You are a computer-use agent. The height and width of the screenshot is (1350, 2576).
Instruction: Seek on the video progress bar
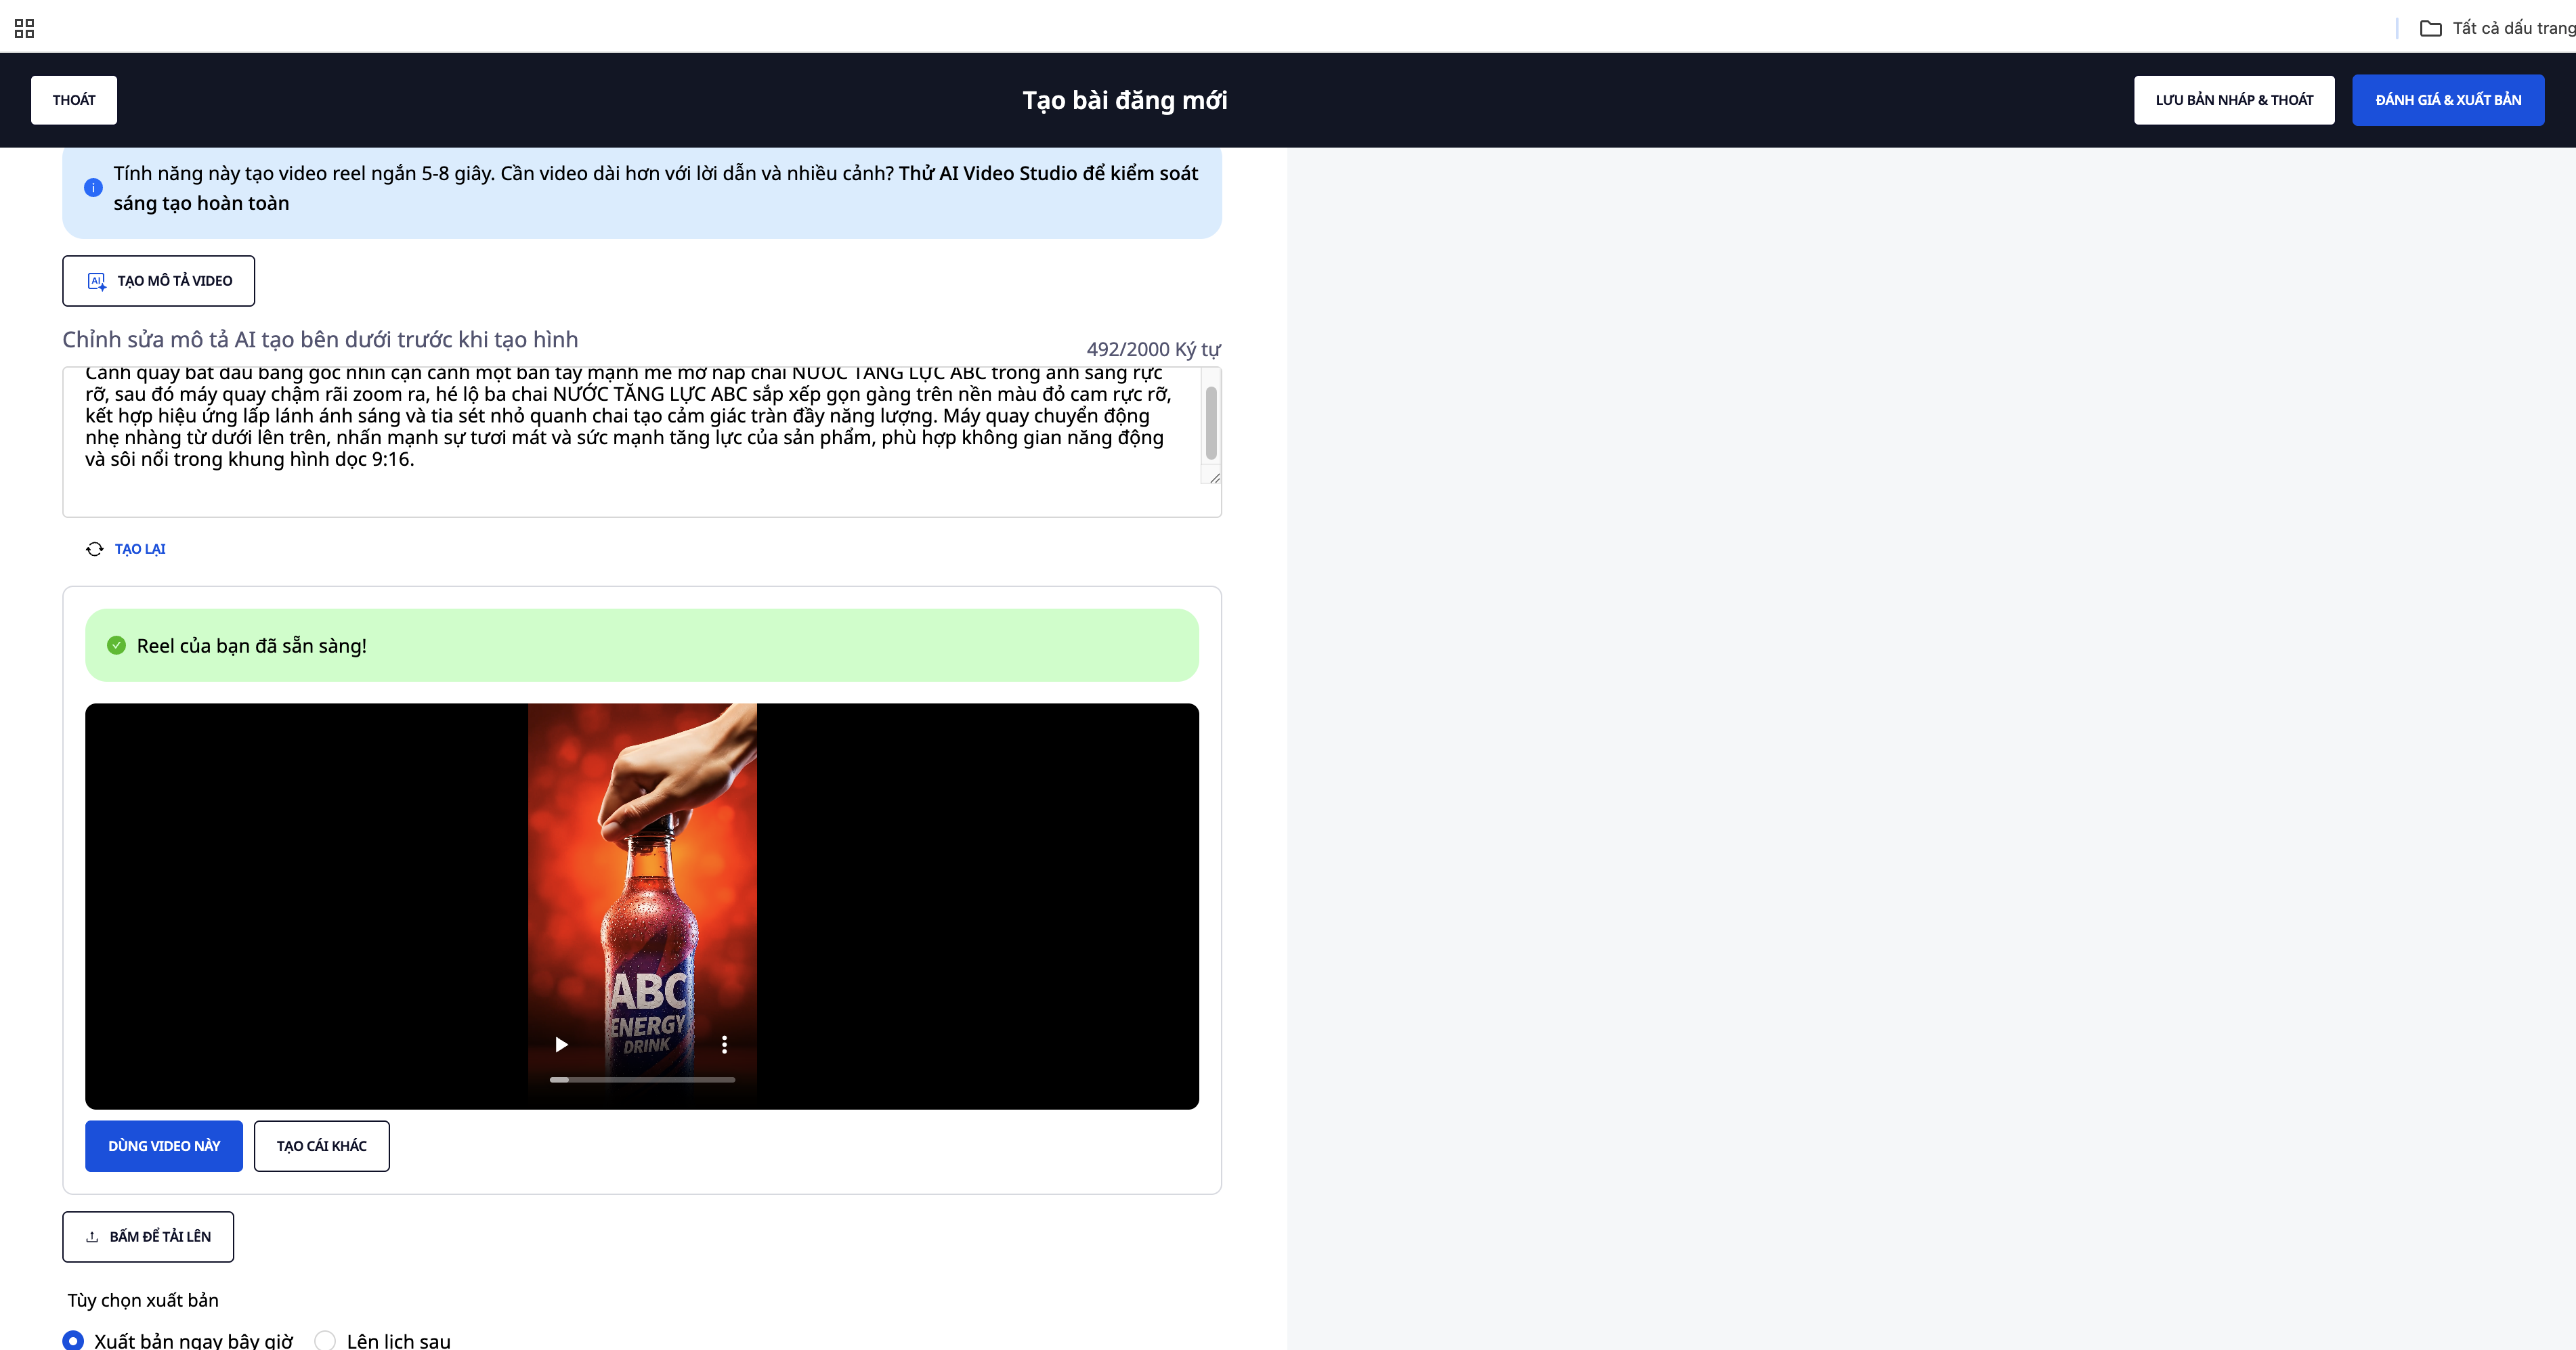[642, 1080]
